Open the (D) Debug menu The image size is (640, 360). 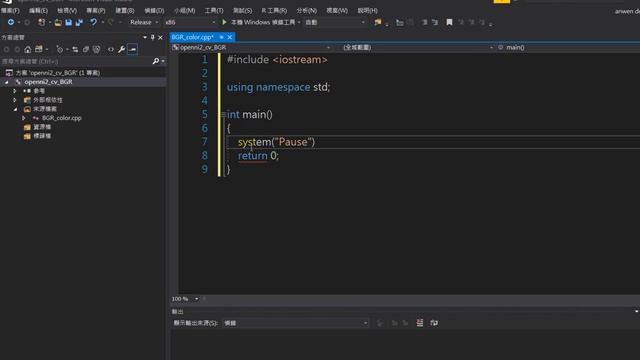(x=154, y=10)
